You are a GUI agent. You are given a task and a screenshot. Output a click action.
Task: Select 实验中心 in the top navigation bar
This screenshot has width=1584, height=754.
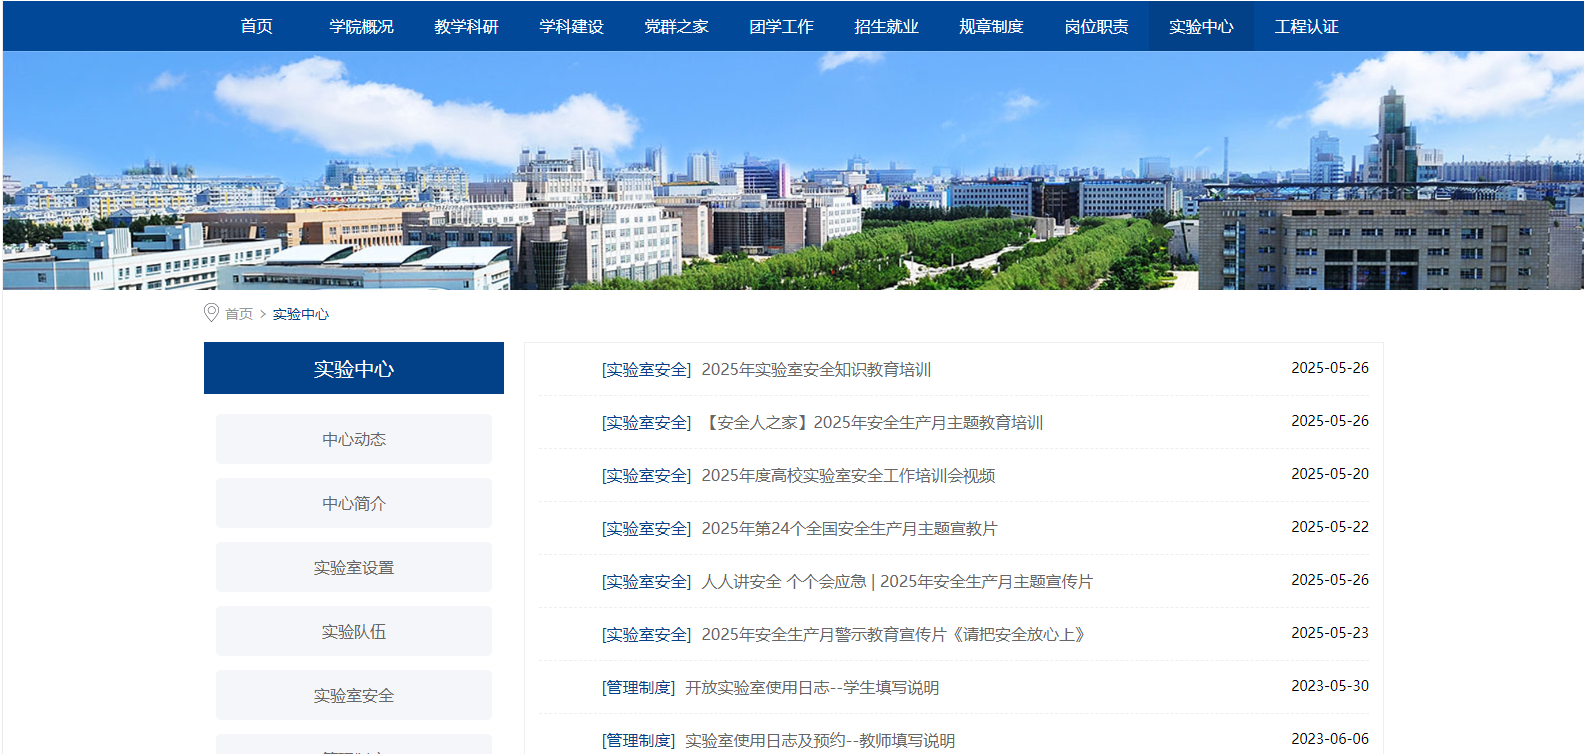1201,26
